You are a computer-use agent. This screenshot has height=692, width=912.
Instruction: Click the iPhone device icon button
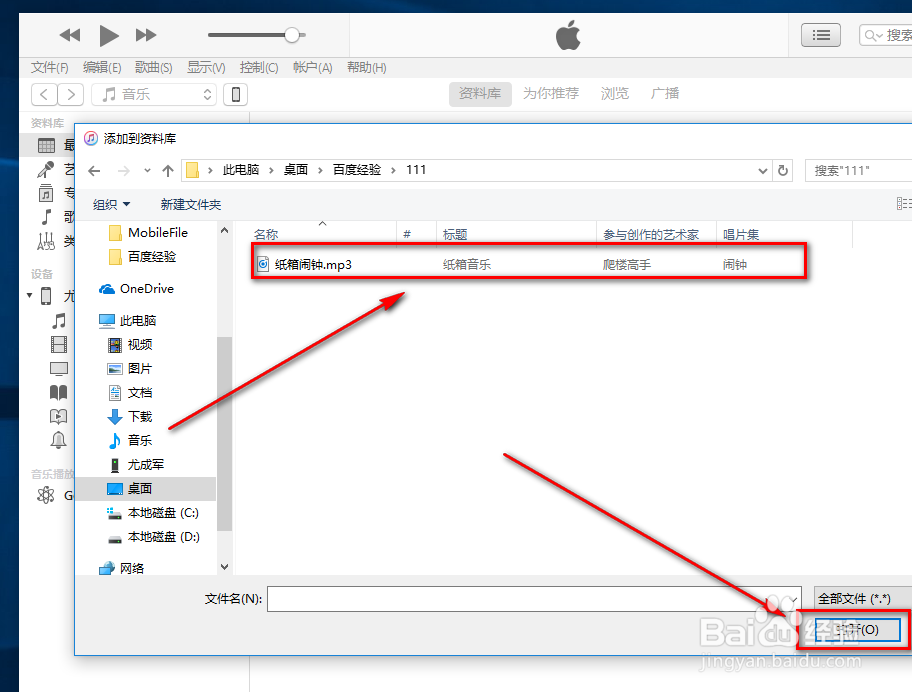coord(236,94)
